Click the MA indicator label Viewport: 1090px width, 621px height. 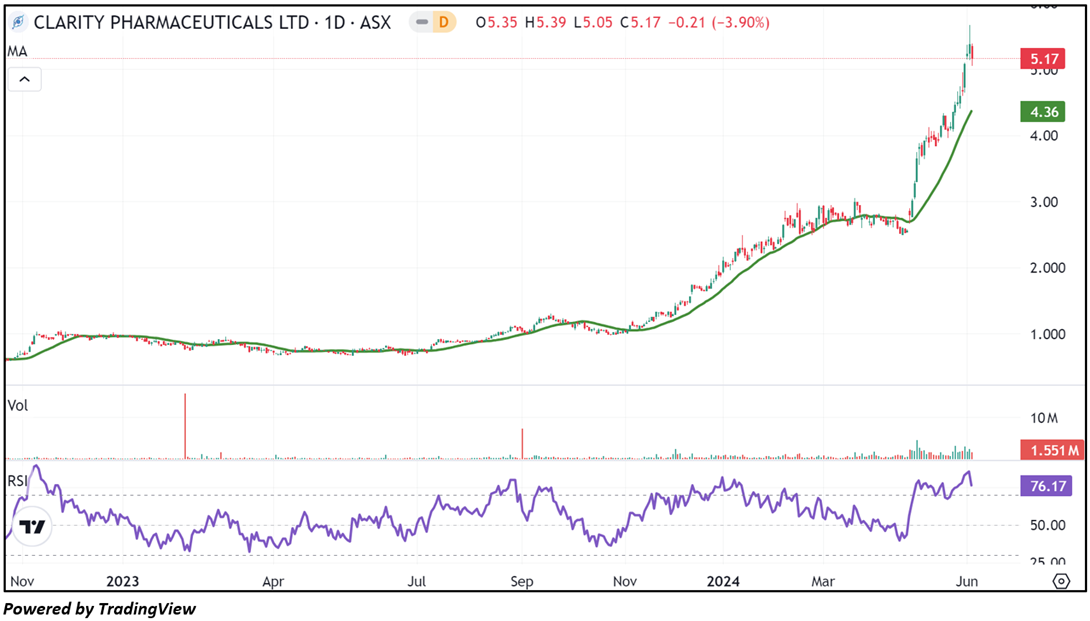17,51
